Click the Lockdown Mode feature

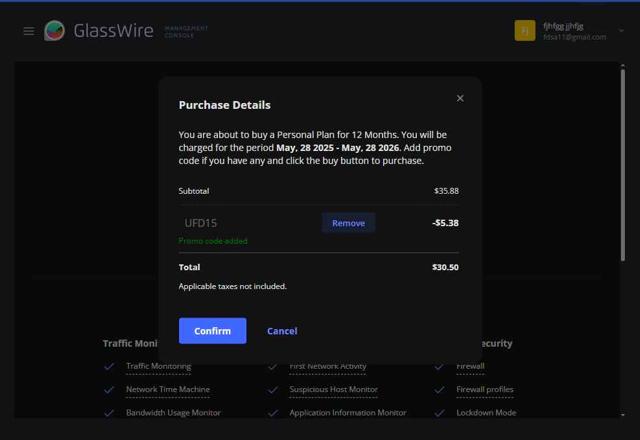pos(486,413)
